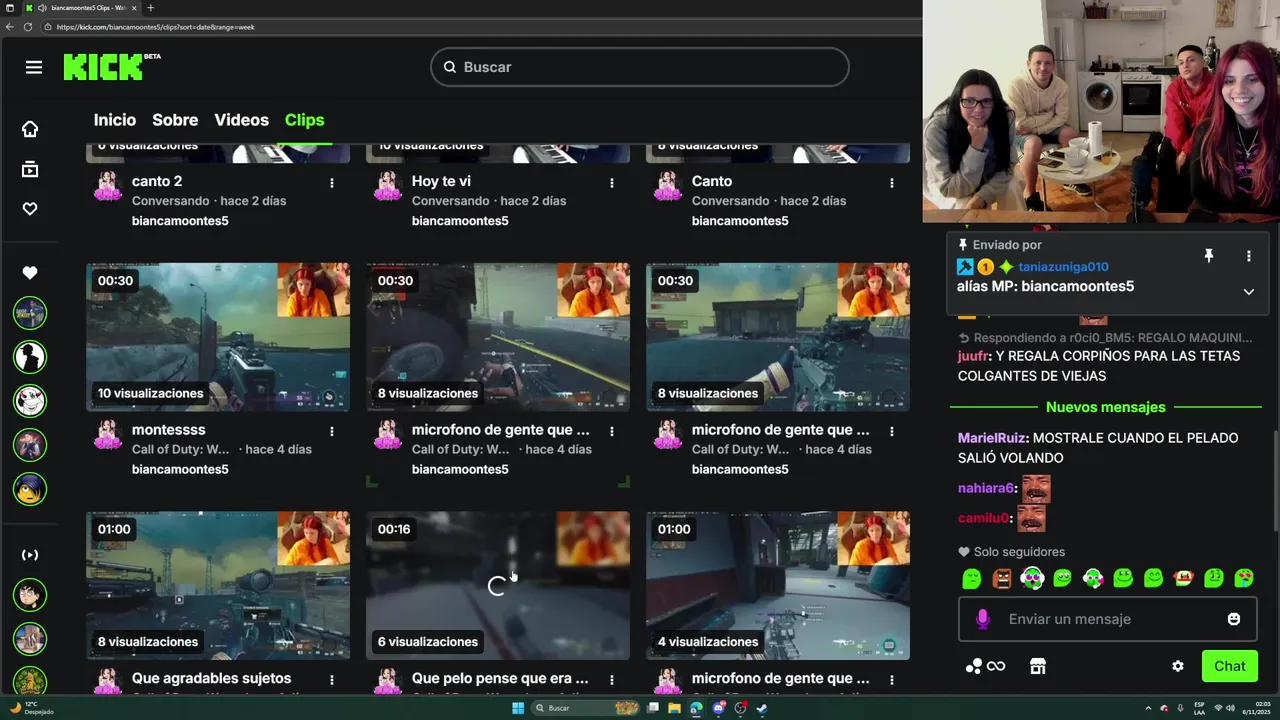
Task: Open the Browse icon in left sidebar
Action: point(30,169)
